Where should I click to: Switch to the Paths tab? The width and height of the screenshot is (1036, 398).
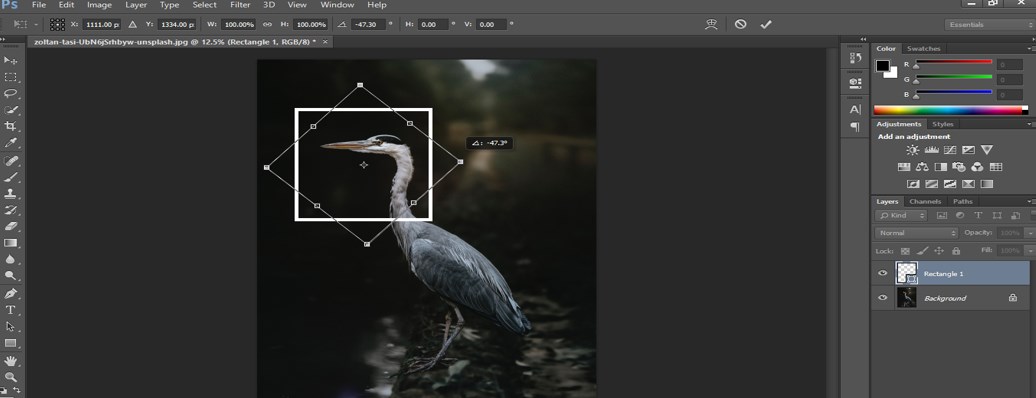963,202
